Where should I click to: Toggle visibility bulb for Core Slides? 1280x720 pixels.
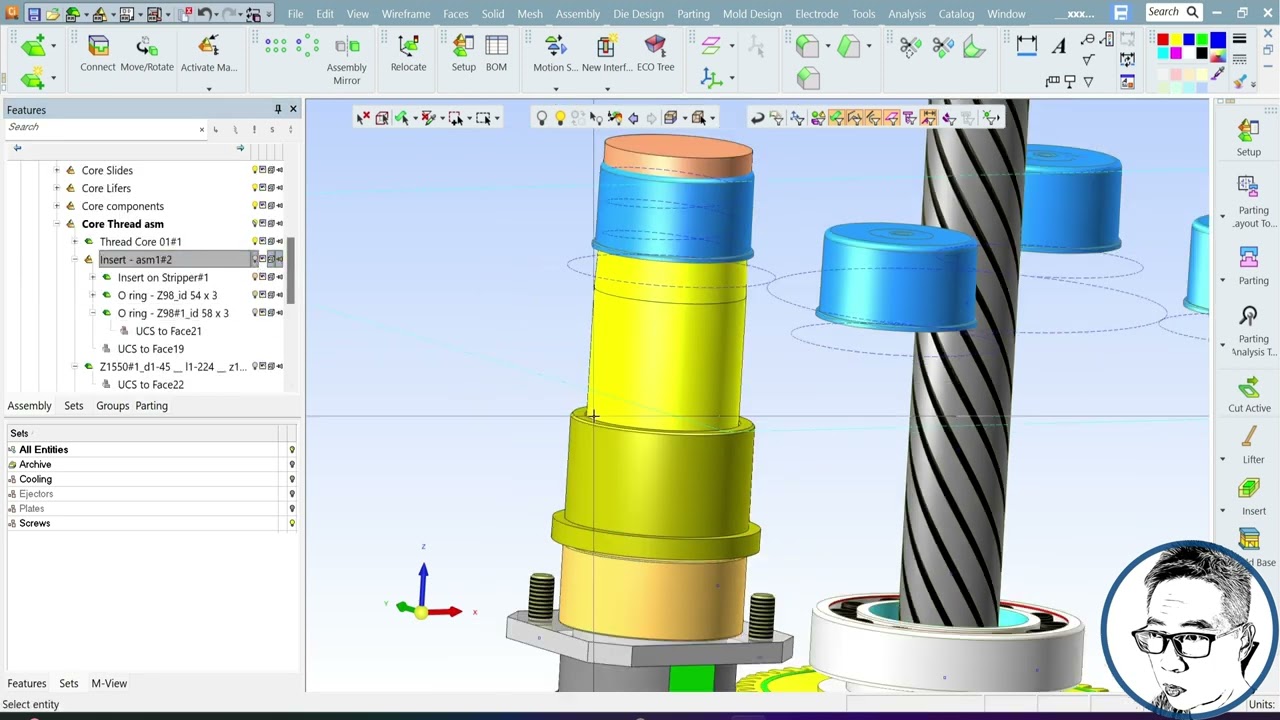[x=255, y=170]
